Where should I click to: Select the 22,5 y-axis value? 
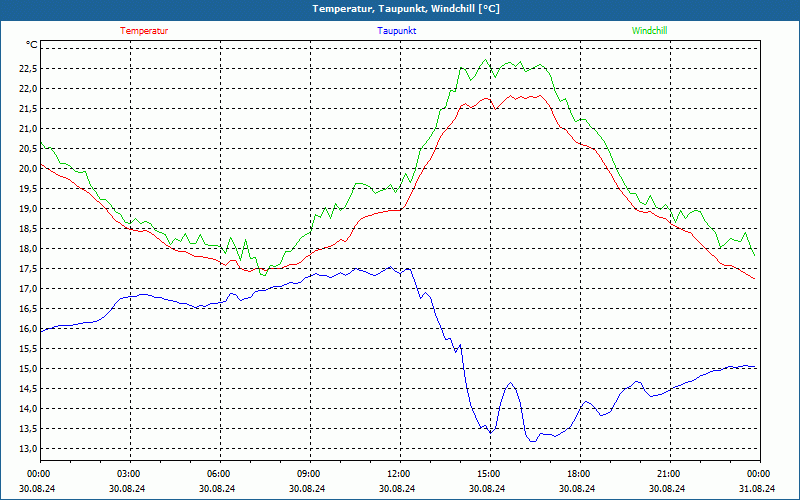coord(28,69)
